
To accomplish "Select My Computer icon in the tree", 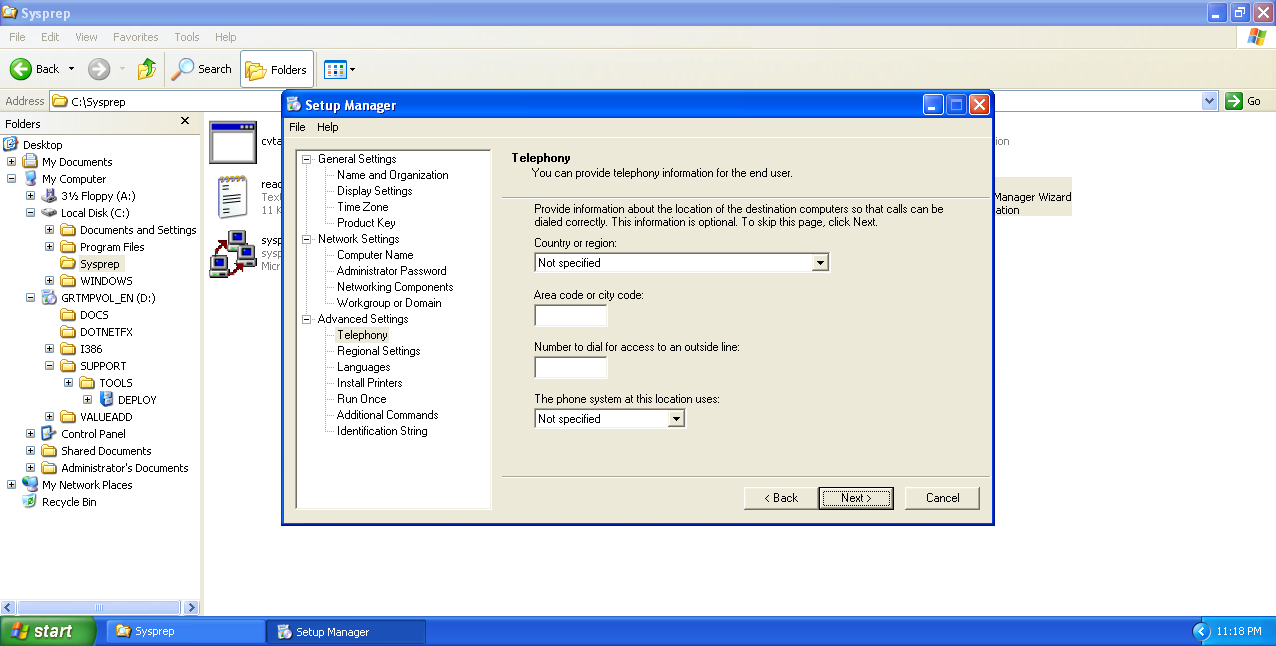I will [x=31, y=179].
